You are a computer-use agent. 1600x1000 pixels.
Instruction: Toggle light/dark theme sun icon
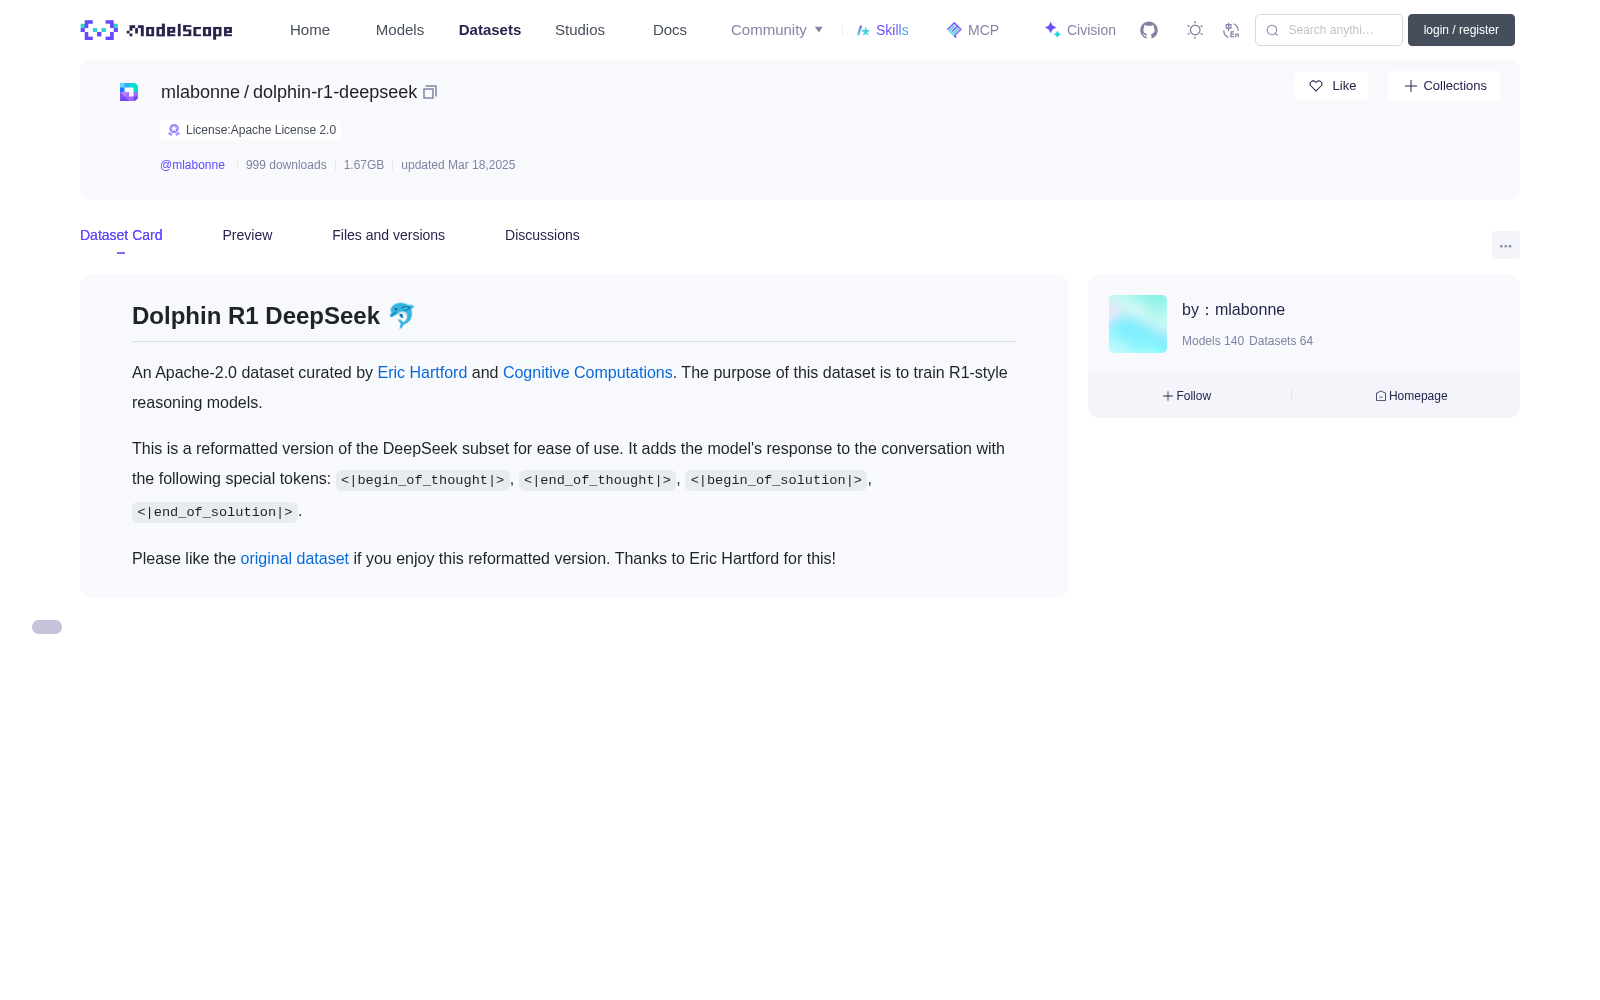[1194, 30]
